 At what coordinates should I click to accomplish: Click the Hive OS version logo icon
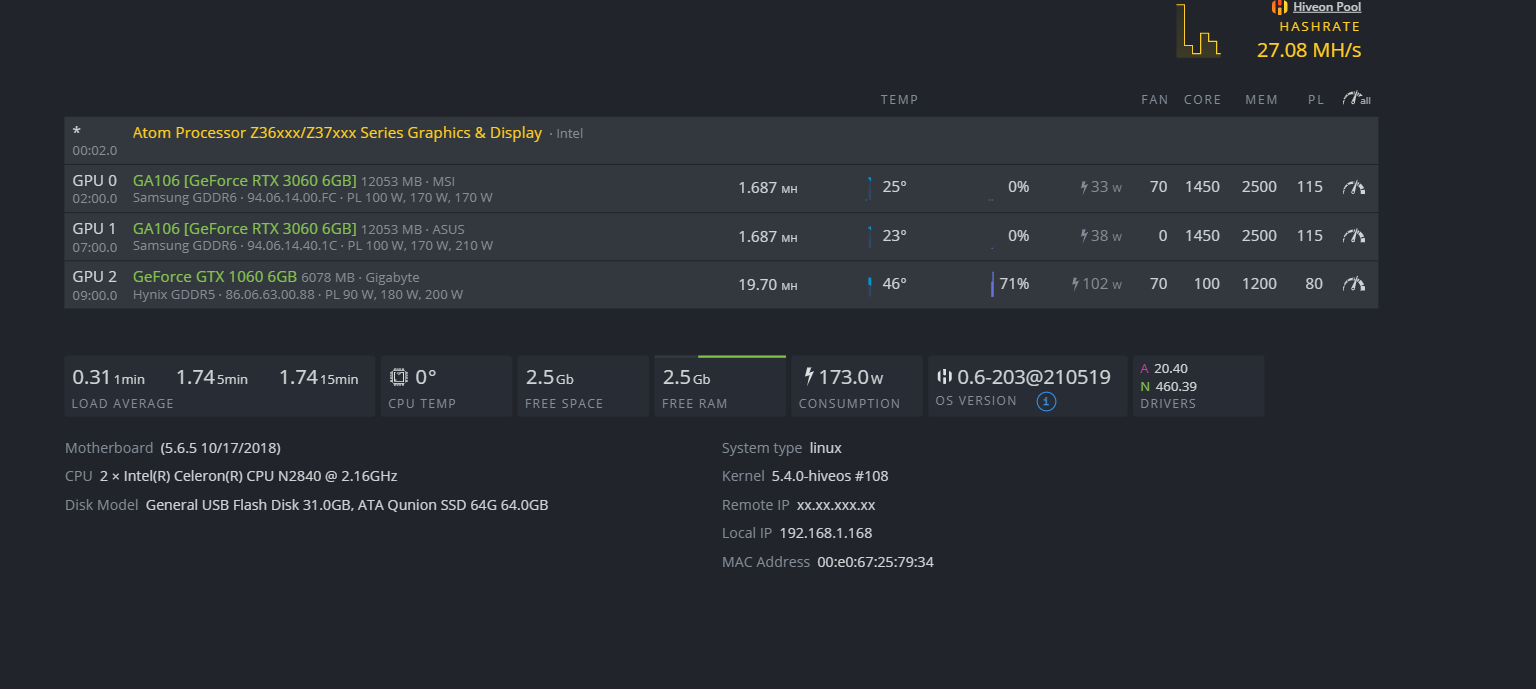945,377
